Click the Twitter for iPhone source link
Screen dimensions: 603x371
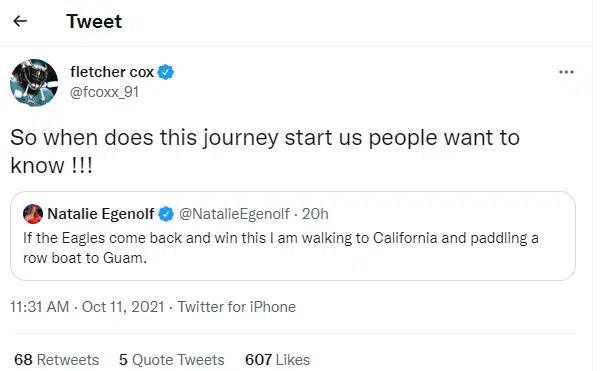(237, 307)
